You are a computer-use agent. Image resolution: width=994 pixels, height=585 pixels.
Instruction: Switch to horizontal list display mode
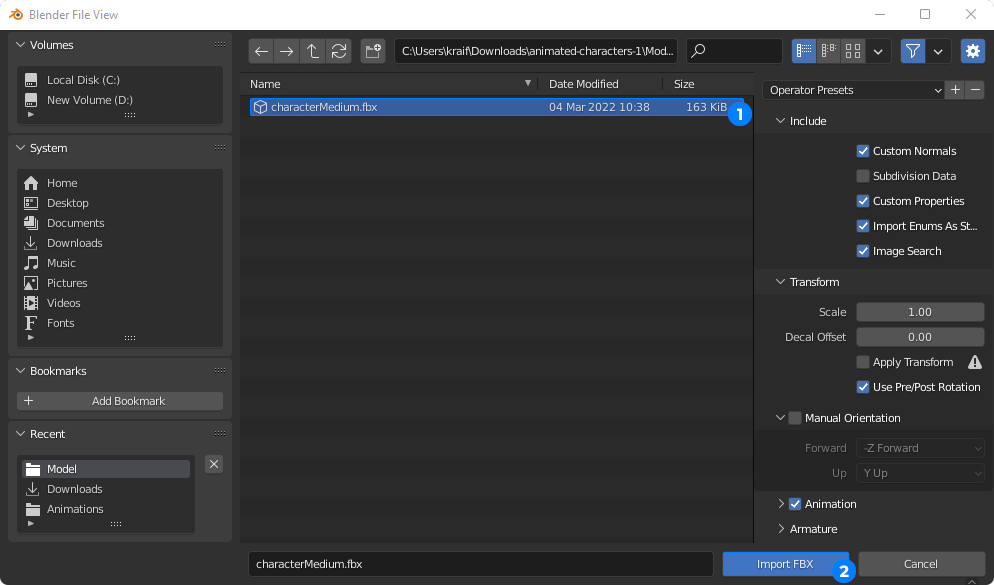[829, 51]
